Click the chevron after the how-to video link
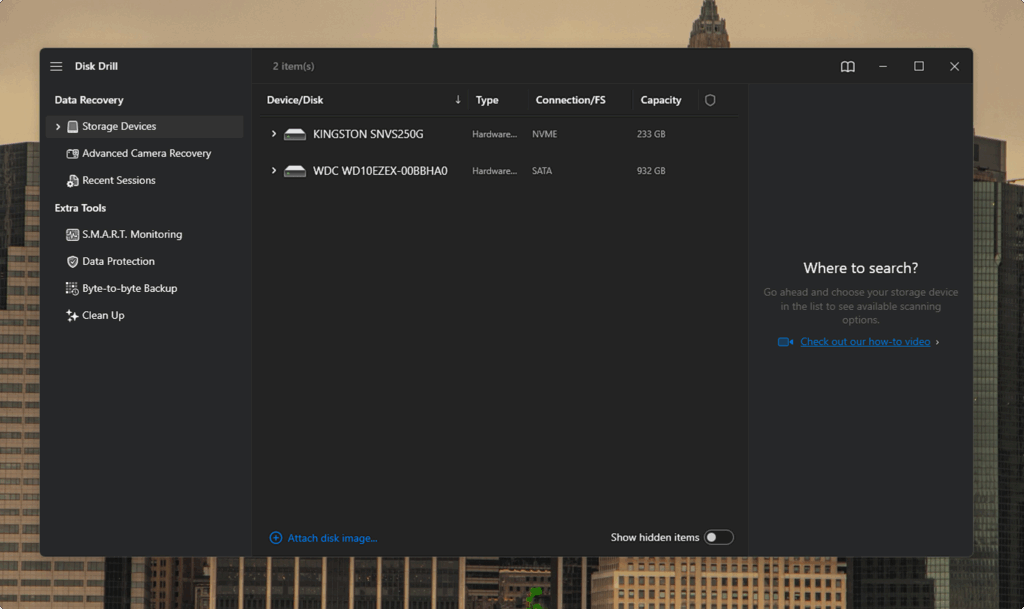This screenshot has width=1024, height=609. point(937,342)
